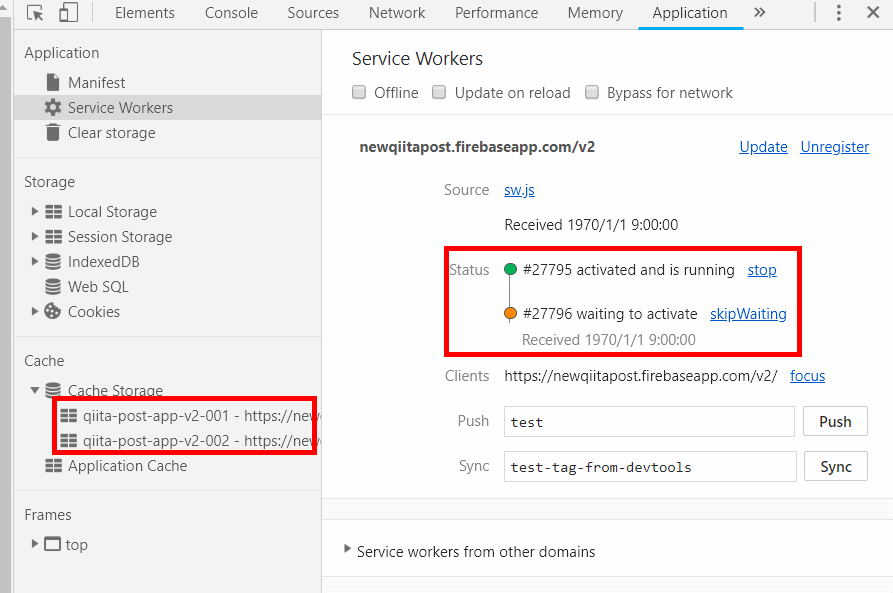893x593 pixels.
Task: Click the Cookies icon in sidebar
Action: [x=53, y=311]
